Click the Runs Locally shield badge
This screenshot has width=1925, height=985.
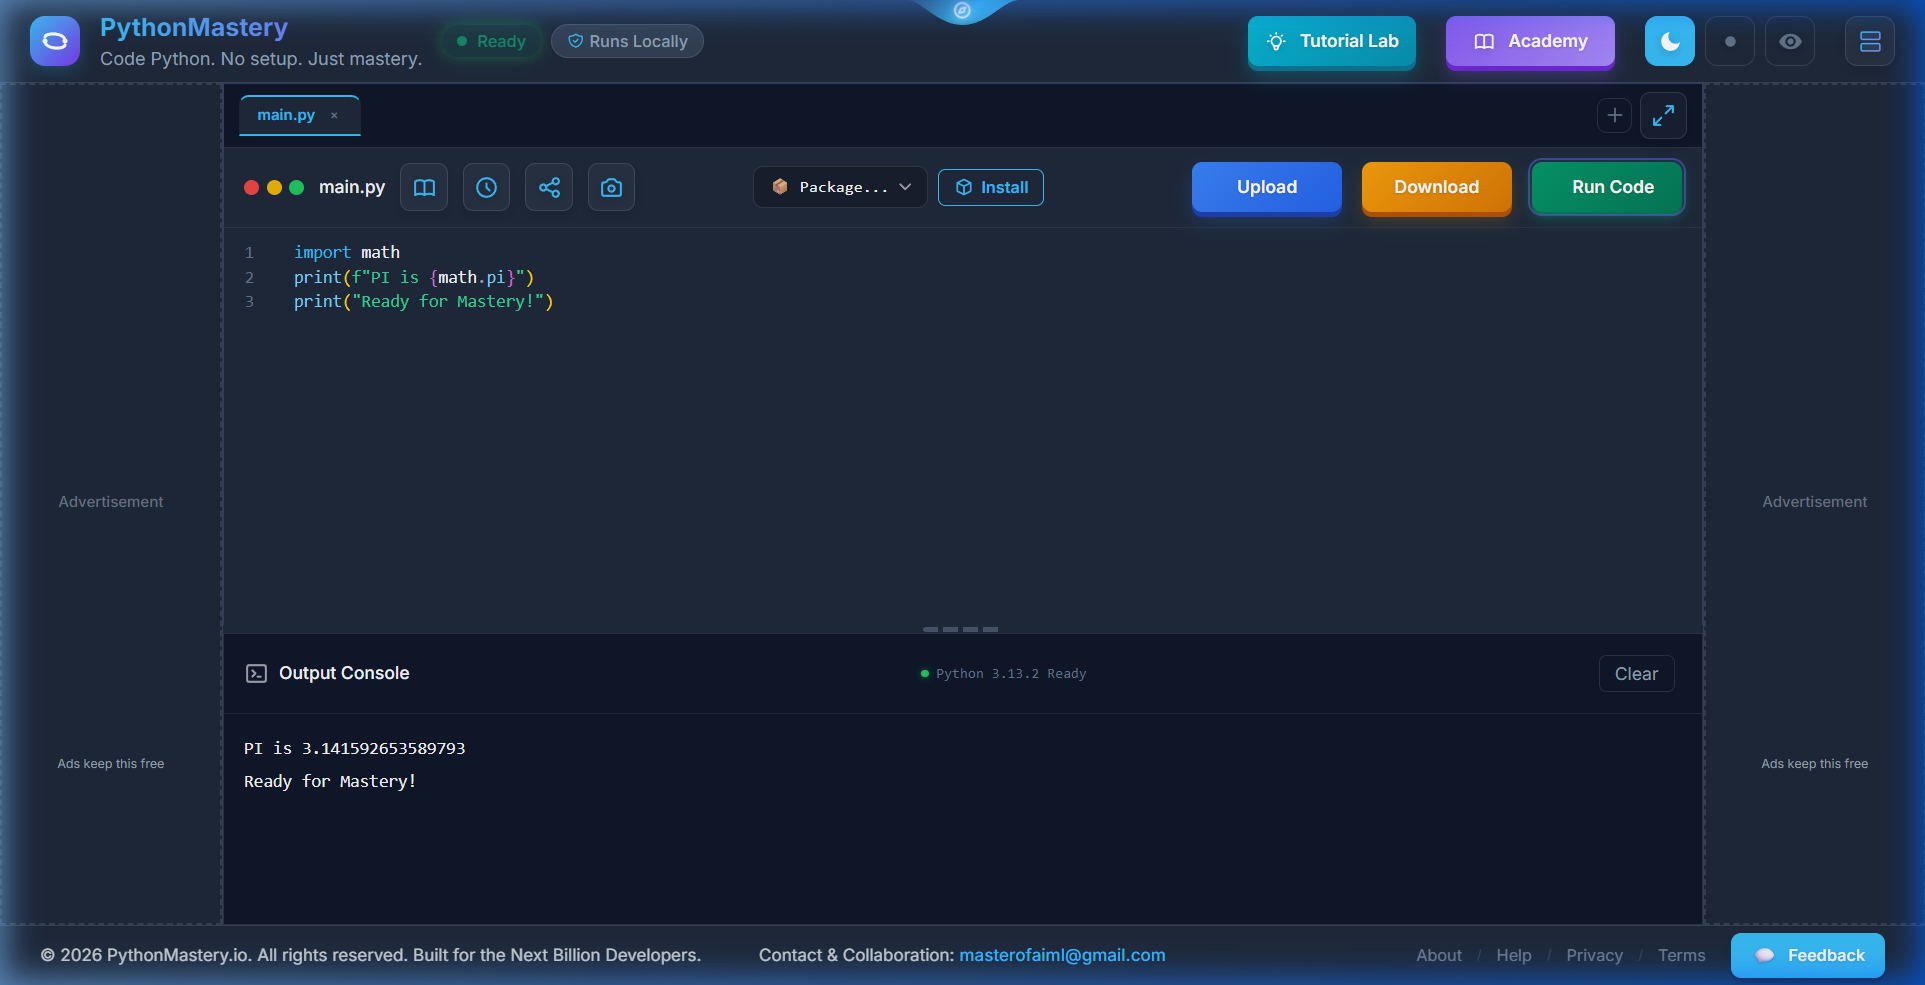(x=627, y=41)
